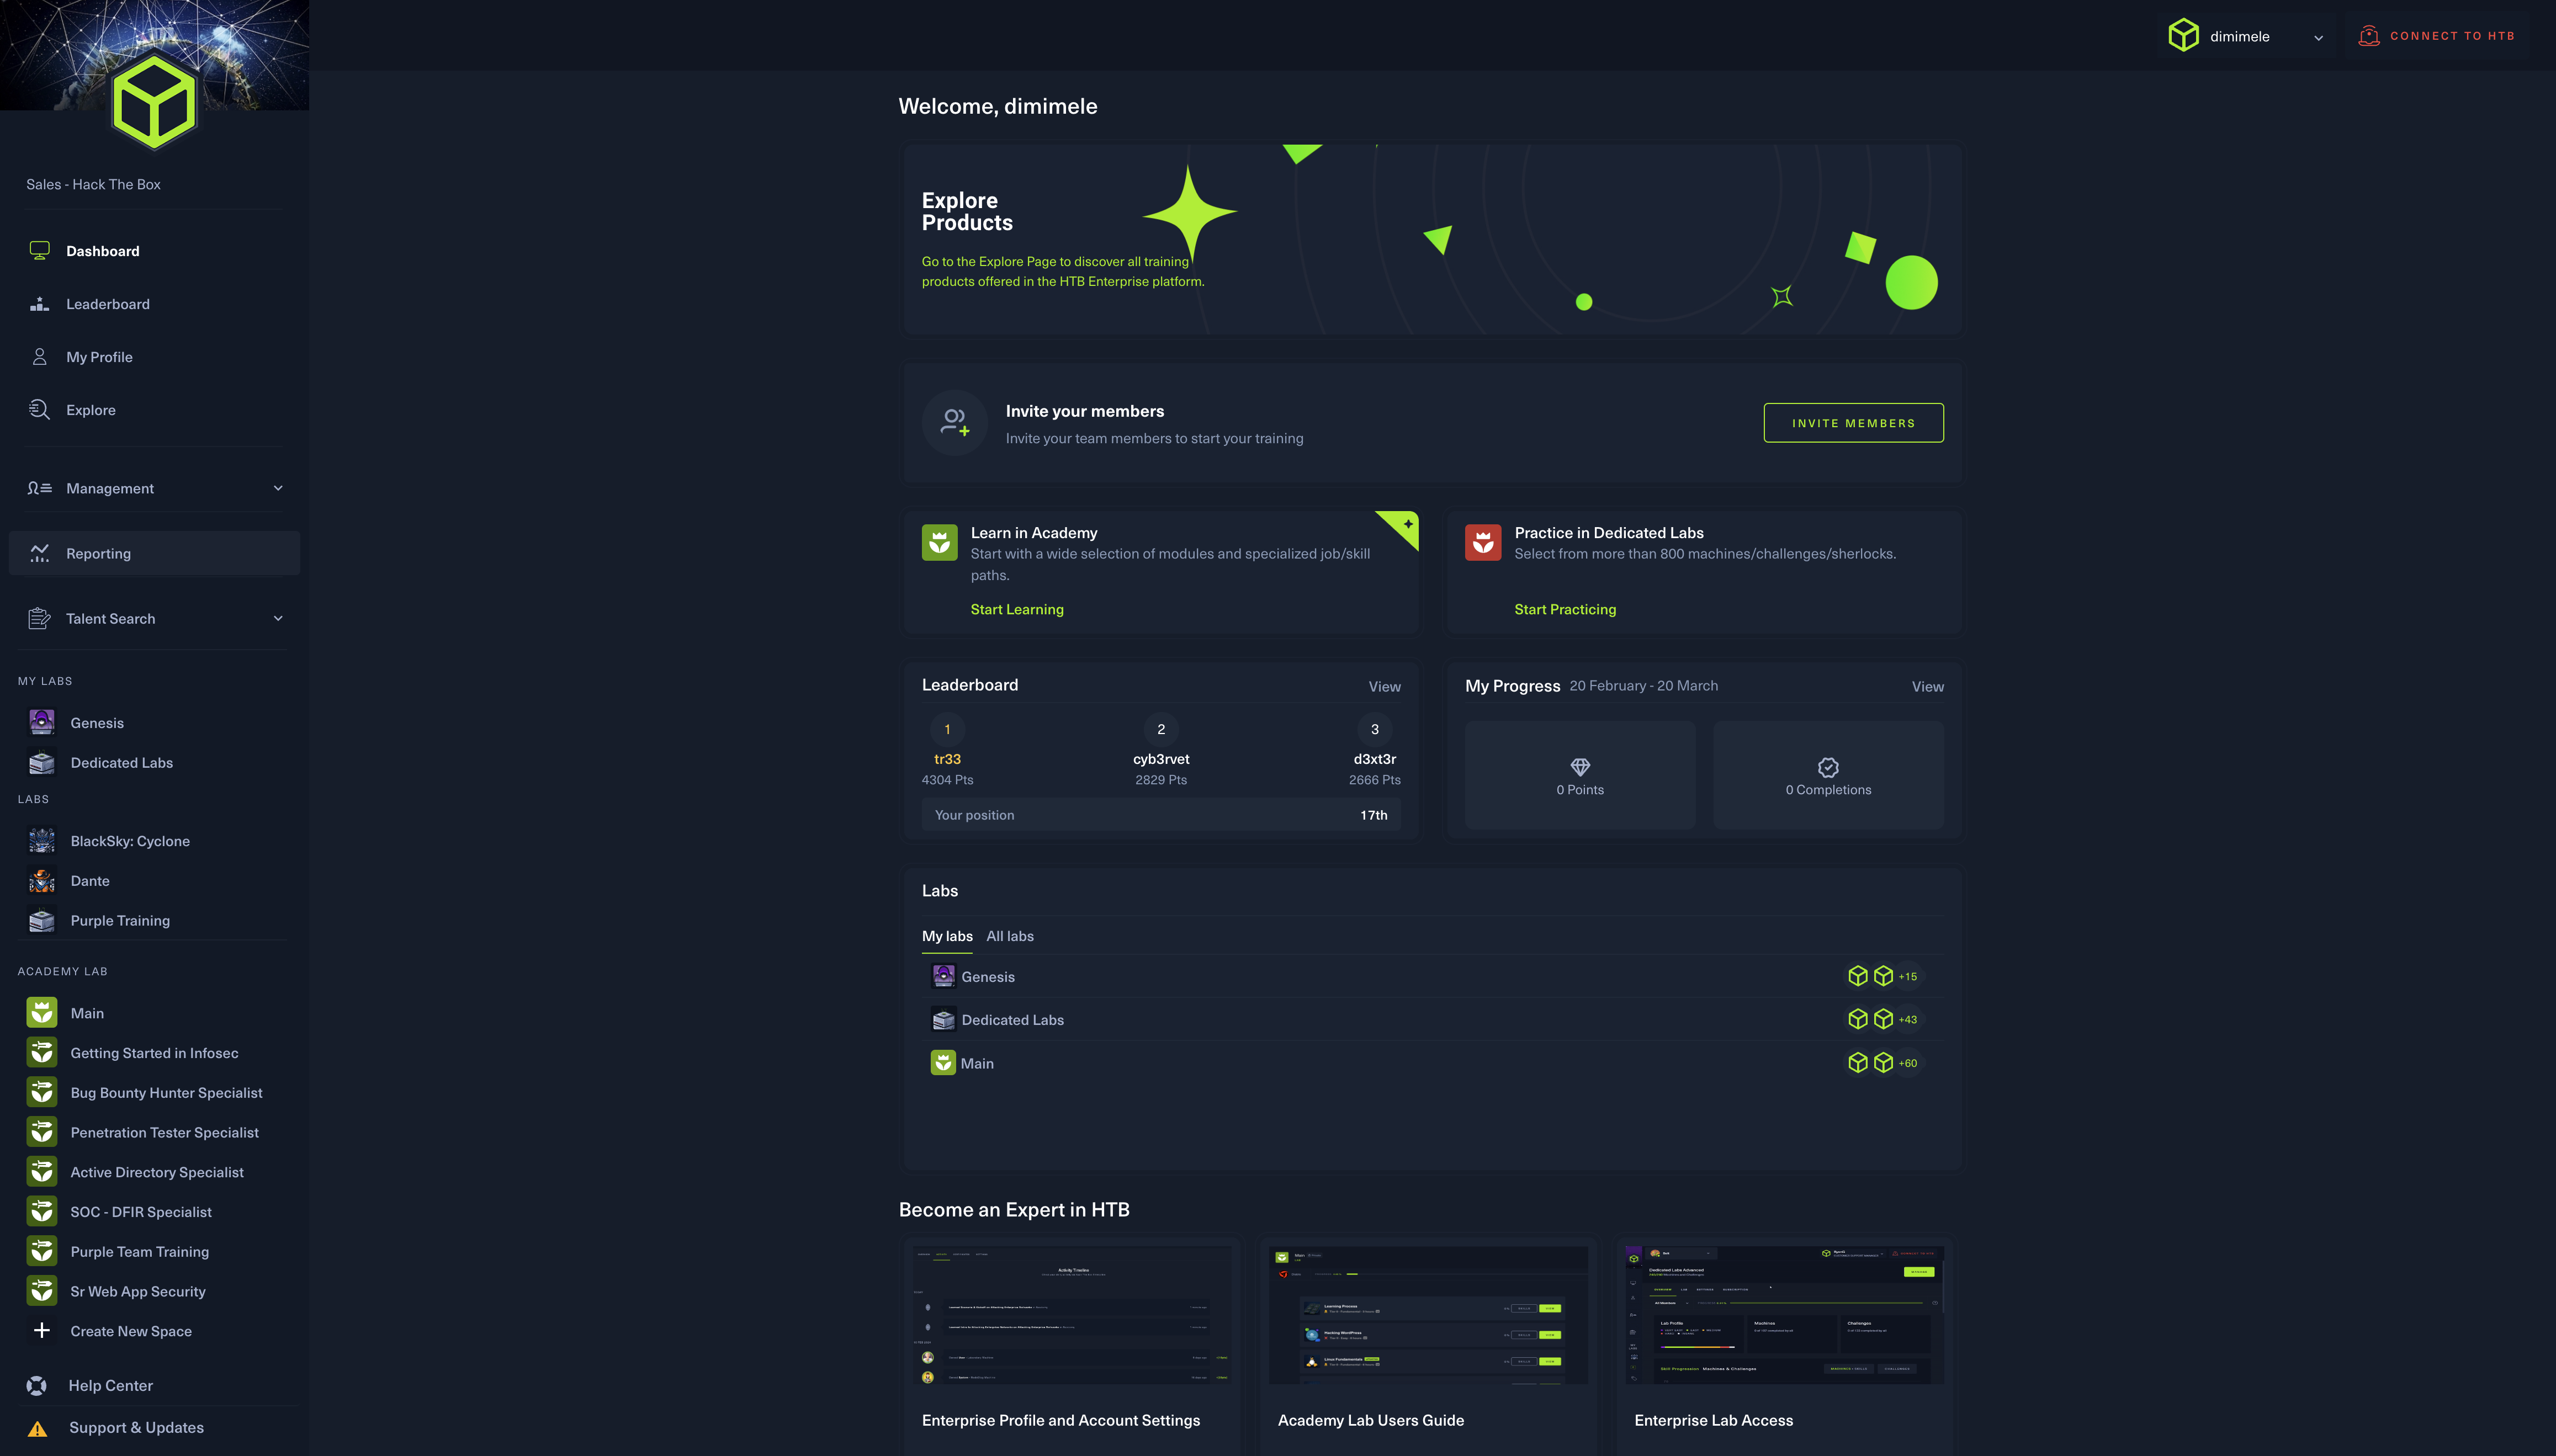Open Leaderboard via its podium icon
The height and width of the screenshot is (1456, 2556).
click(39, 304)
